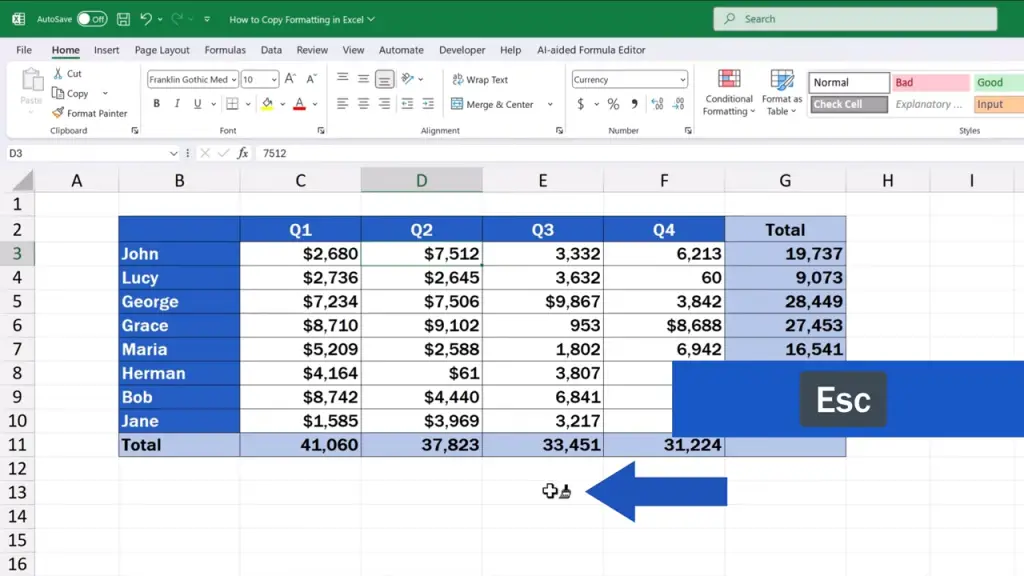Image resolution: width=1024 pixels, height=576 pixels.
Task: Click the Insert Function fx icon
Action: [243, 153]
